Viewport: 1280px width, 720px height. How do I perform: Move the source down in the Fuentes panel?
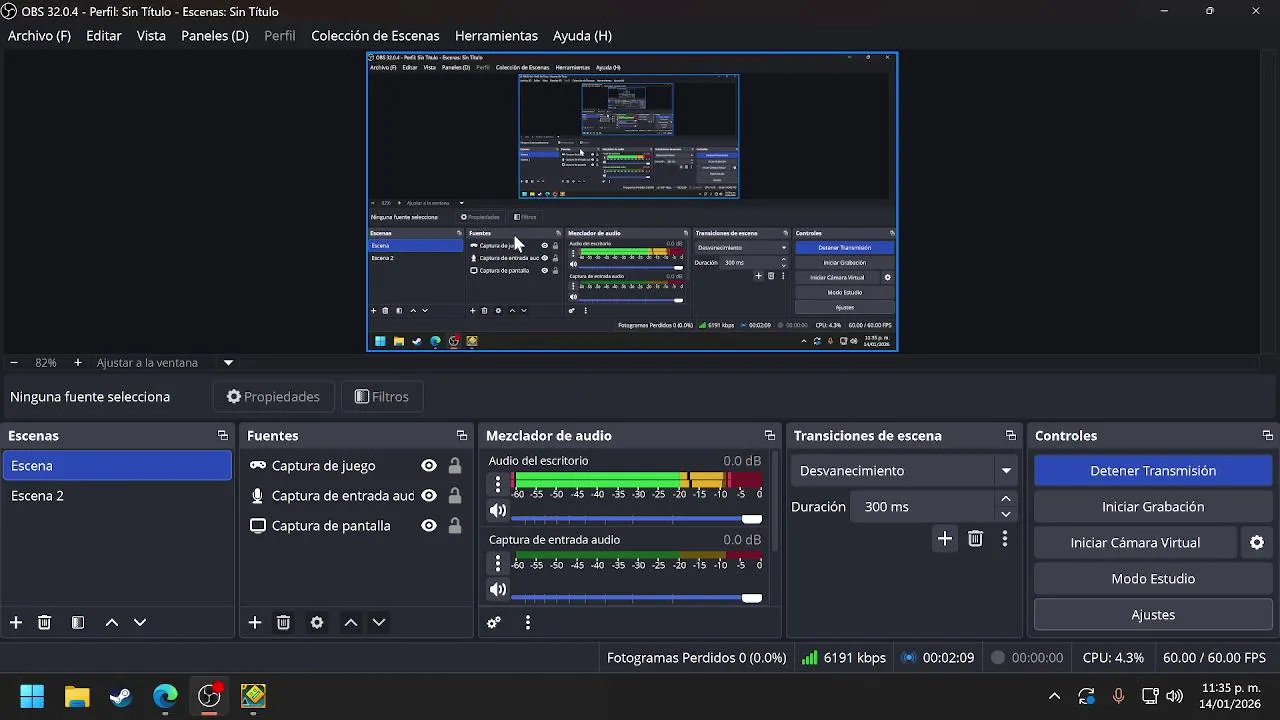(379, 622)
